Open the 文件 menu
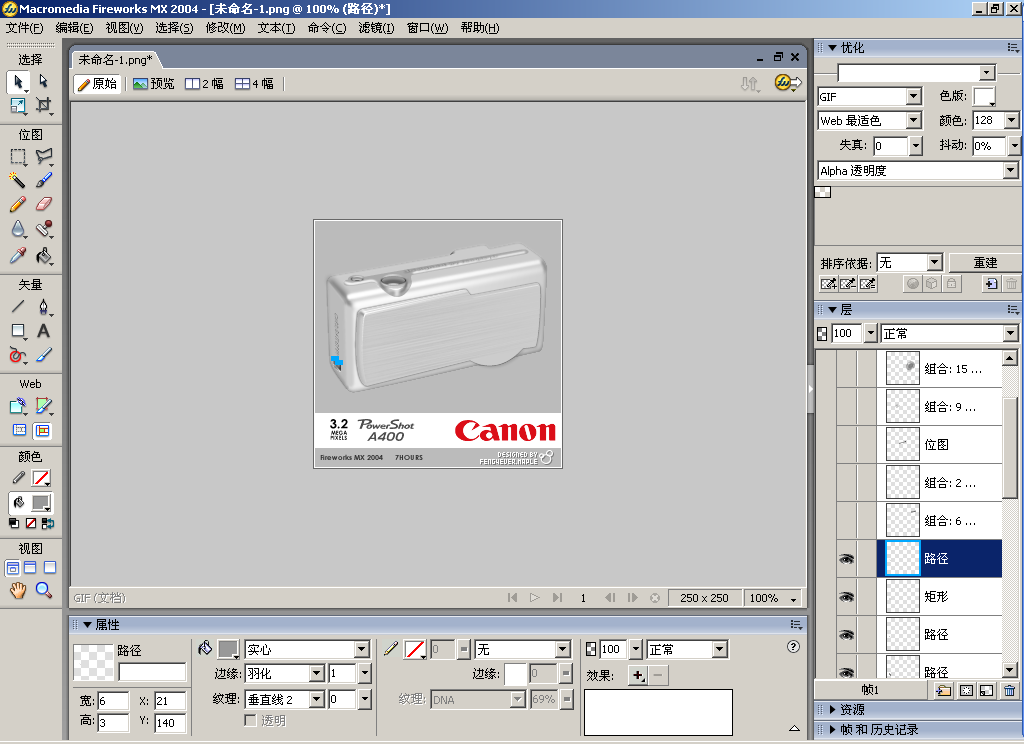 [x=25, y=27]
